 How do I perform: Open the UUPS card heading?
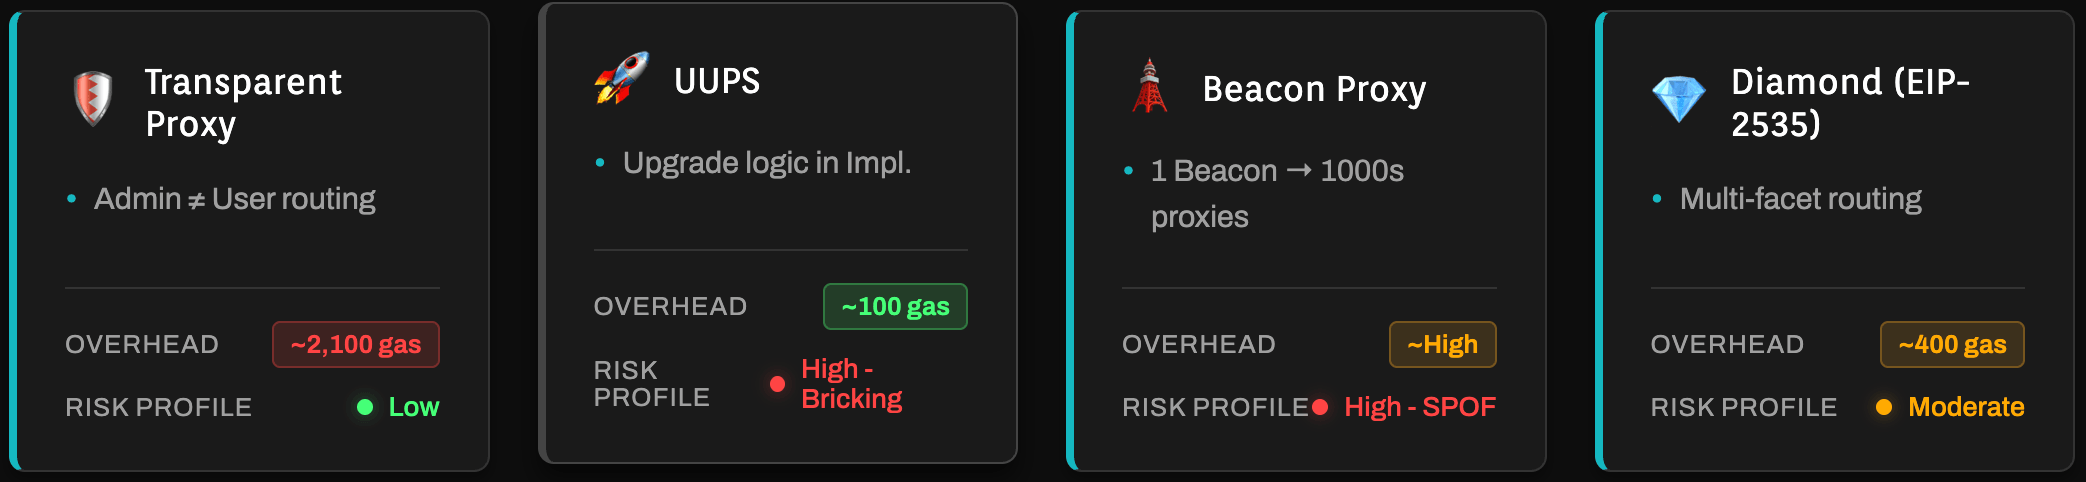(717, 81)
